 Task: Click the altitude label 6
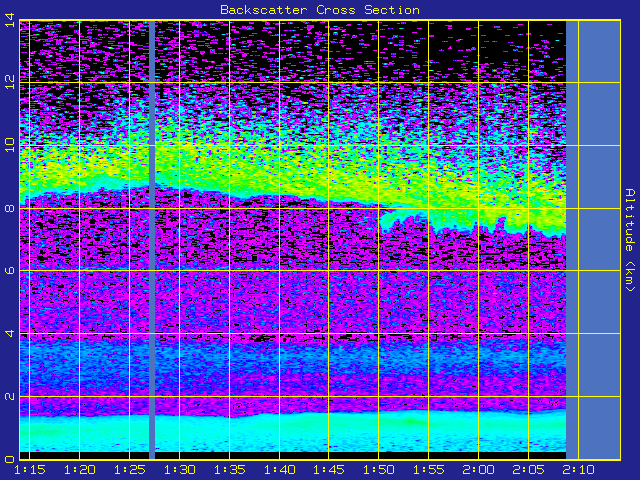point(10,270)
